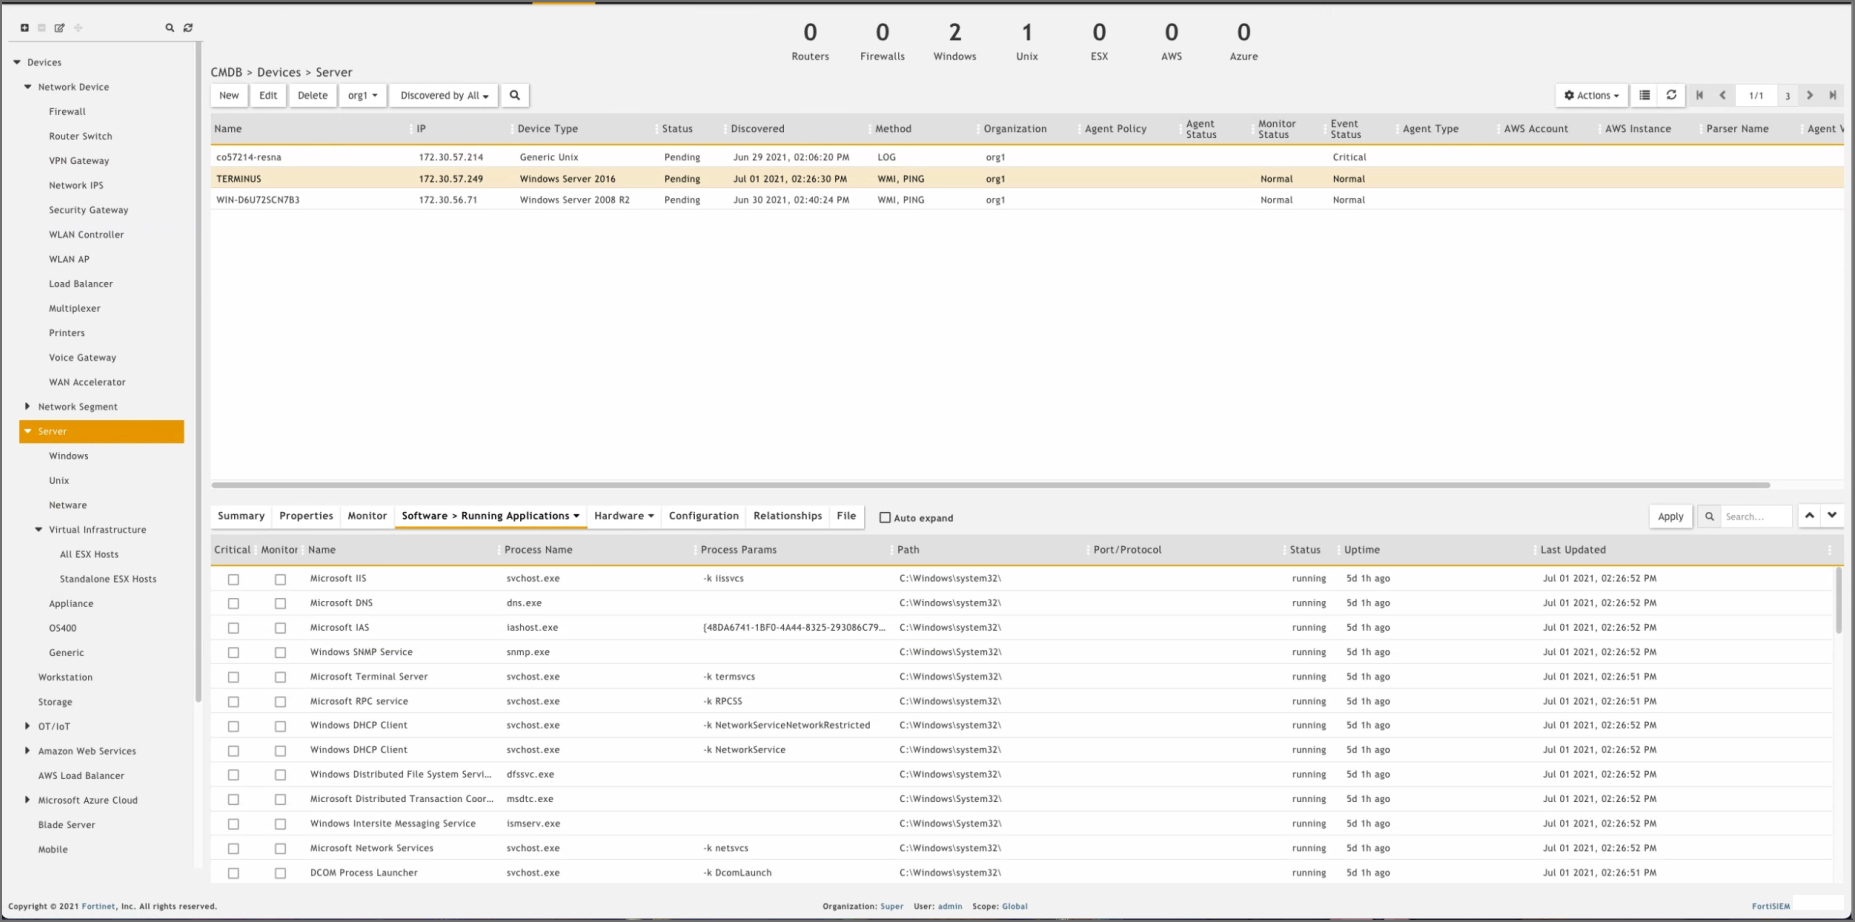Jump to the first page of devices
This screenshot has width=1855, height=922.
[1699, 96]
